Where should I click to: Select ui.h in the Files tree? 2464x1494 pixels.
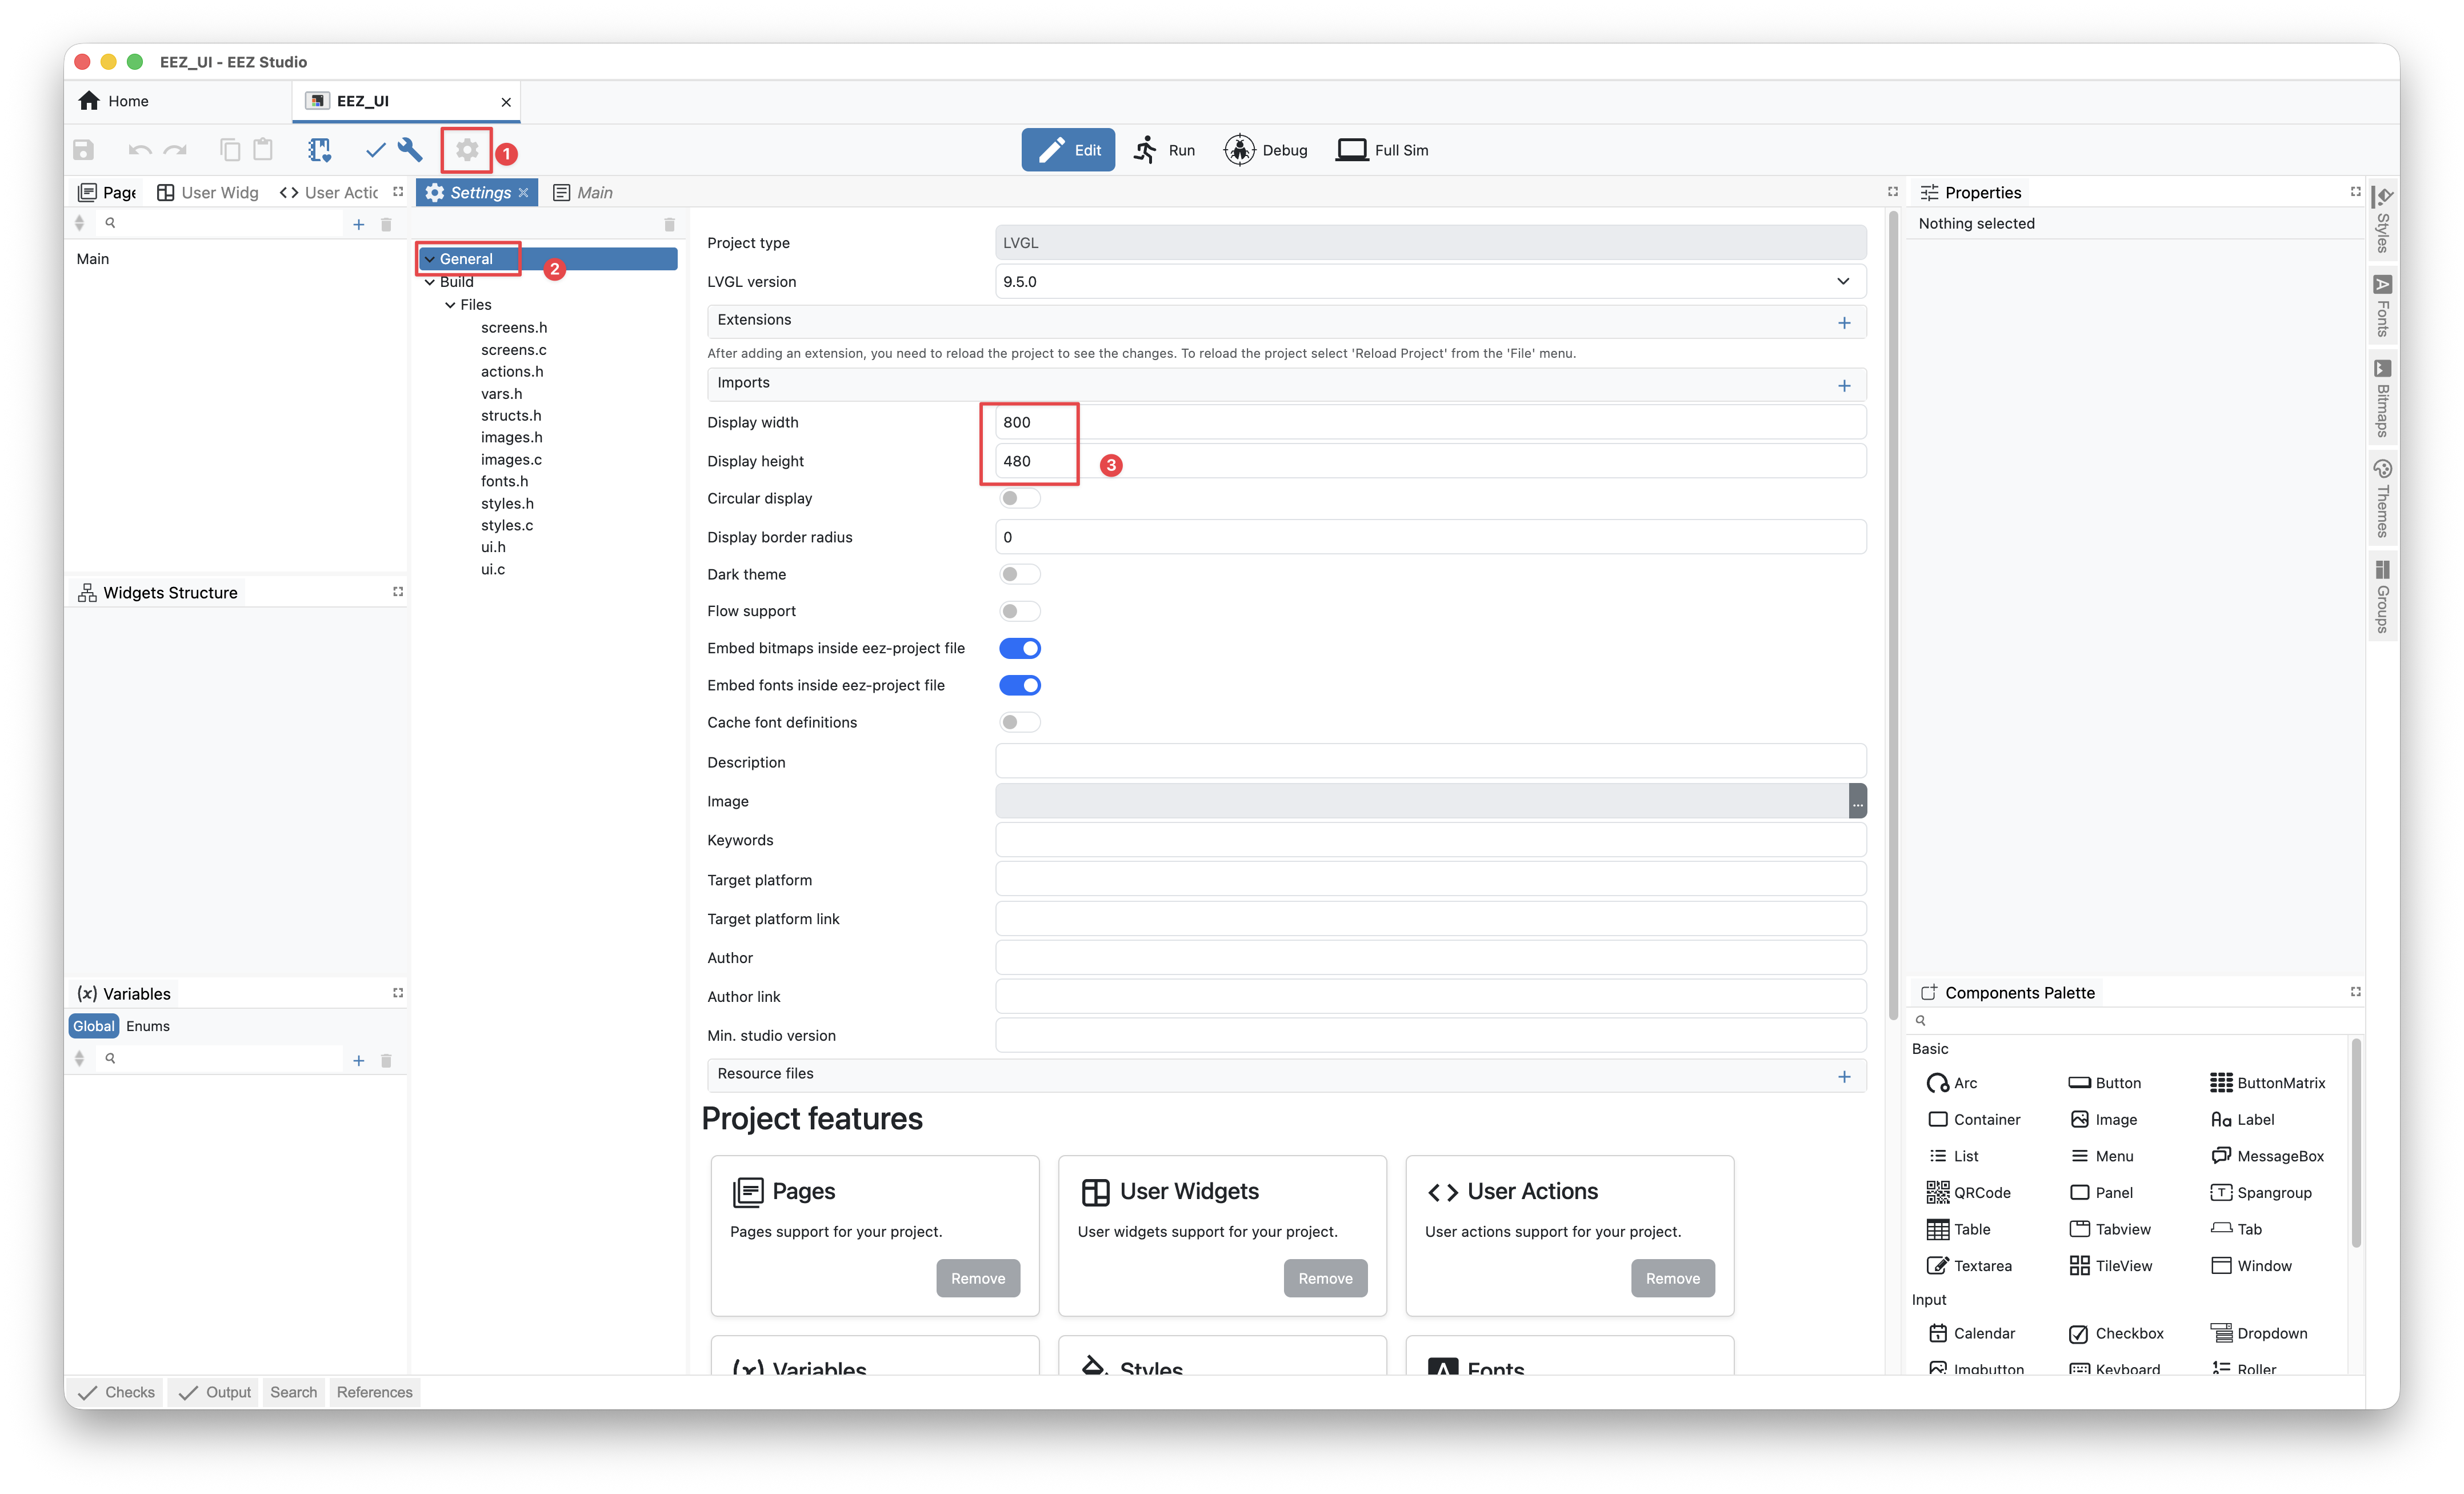(x=493, y=547)
